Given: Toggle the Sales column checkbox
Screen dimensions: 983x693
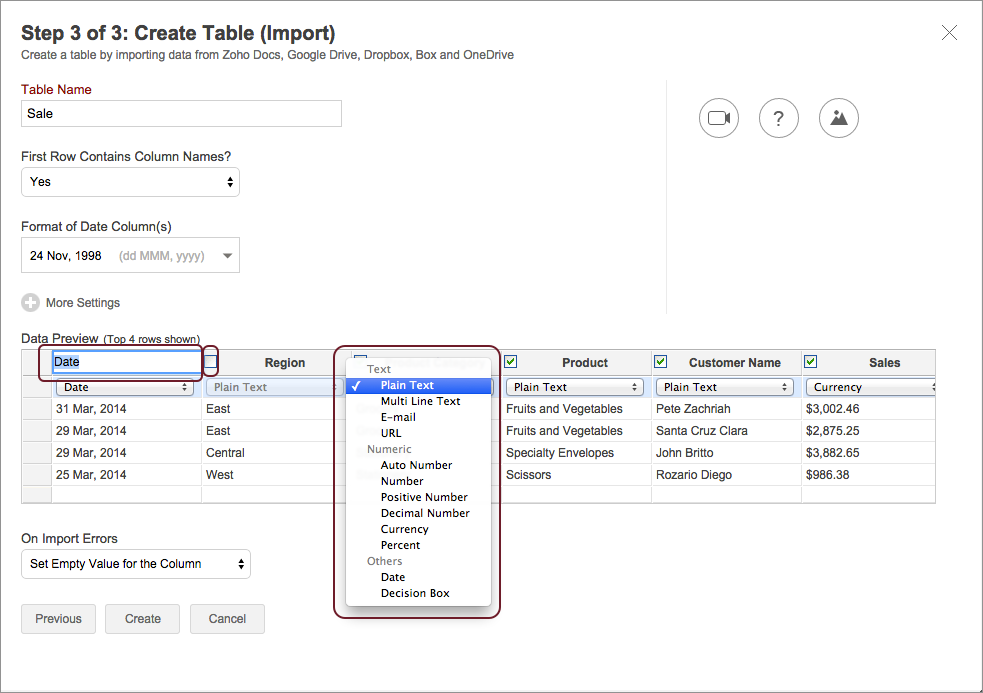Looking at the screenshot, I should tap(811, 362).
